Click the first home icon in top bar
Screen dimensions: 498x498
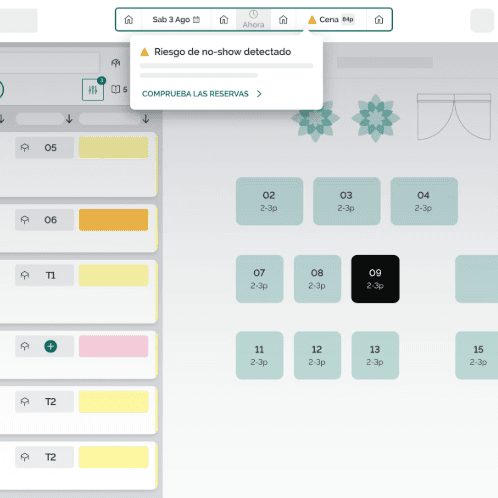click(129, 20)
